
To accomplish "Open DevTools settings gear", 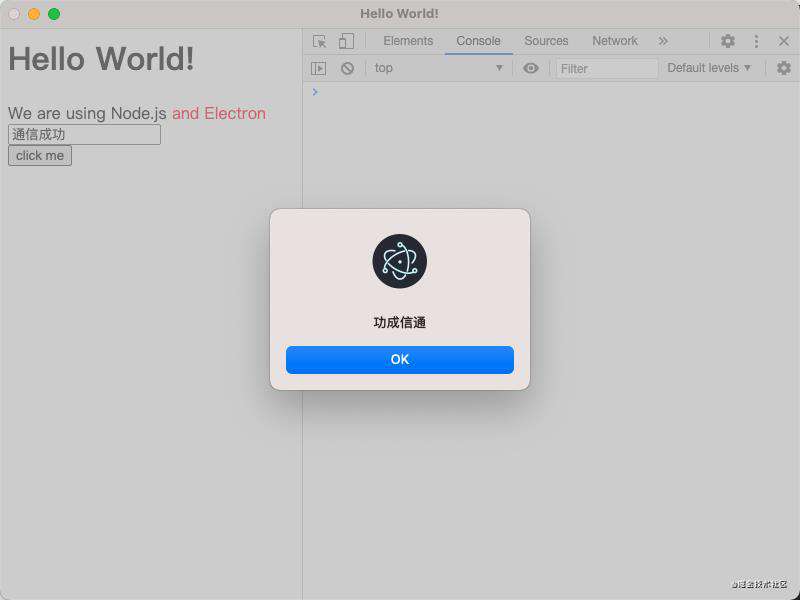I will coord(728,41).
